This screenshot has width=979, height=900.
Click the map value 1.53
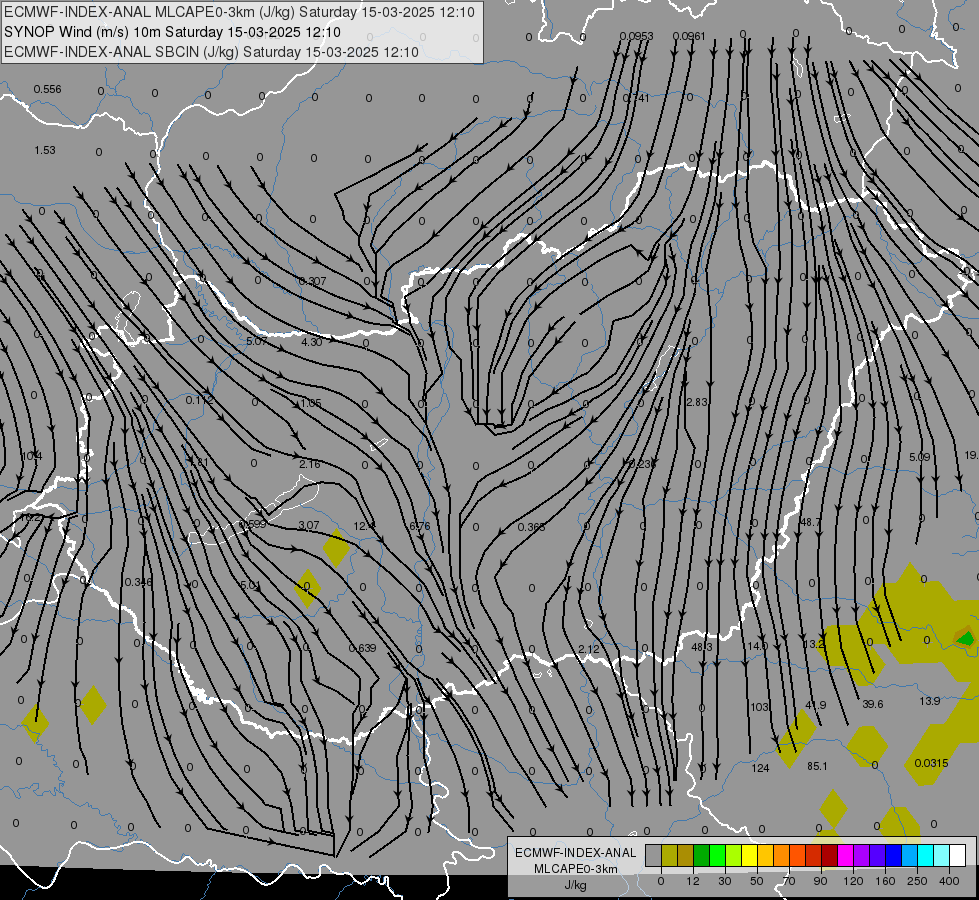point(45,150)
